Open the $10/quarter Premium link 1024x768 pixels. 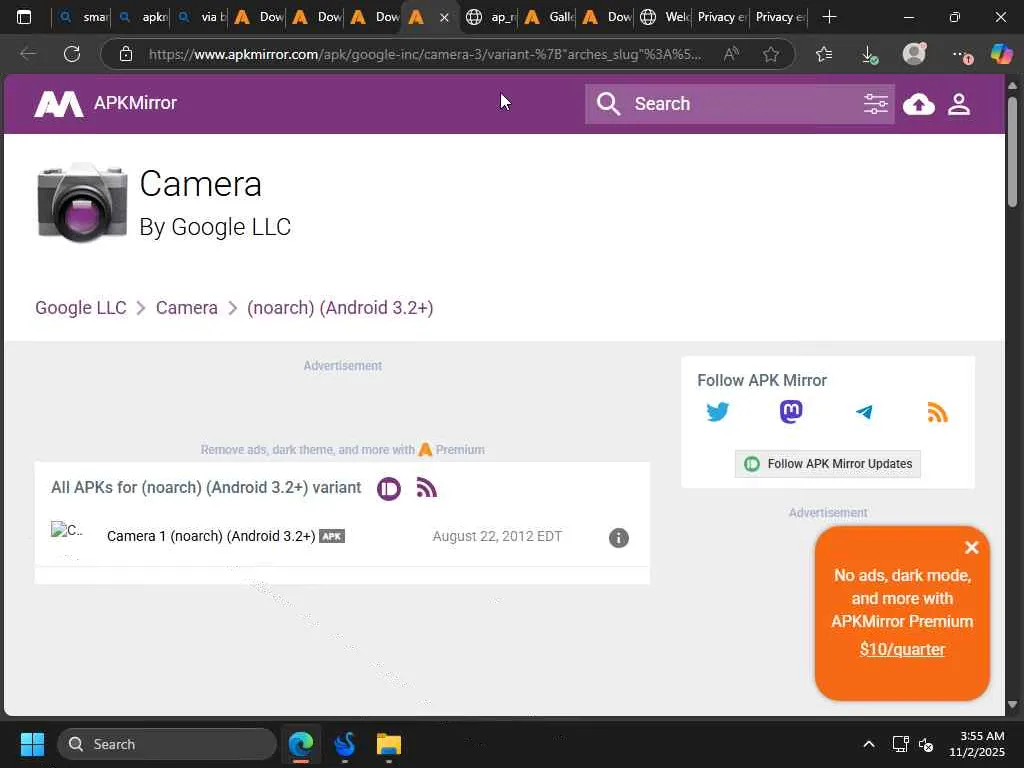pyautogui.click(x=902, y=649)
